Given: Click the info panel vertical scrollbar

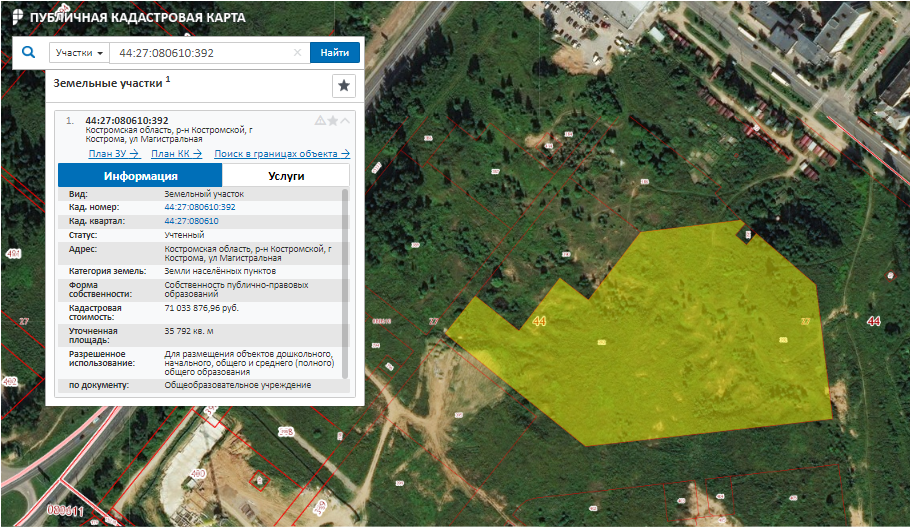Looking at the screenshot, I should click(346, 280).
